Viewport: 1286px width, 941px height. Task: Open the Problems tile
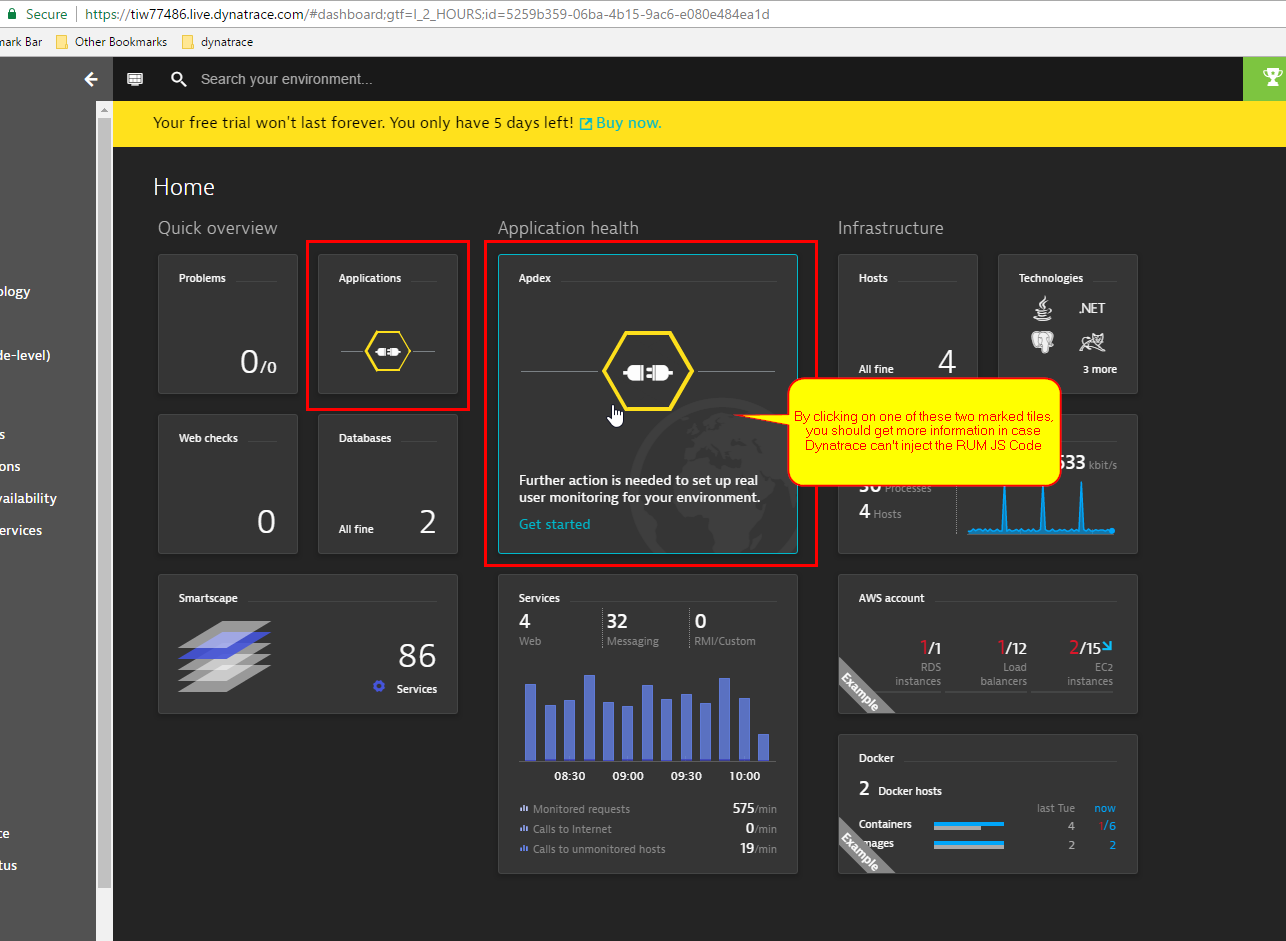tap(228, 324)
